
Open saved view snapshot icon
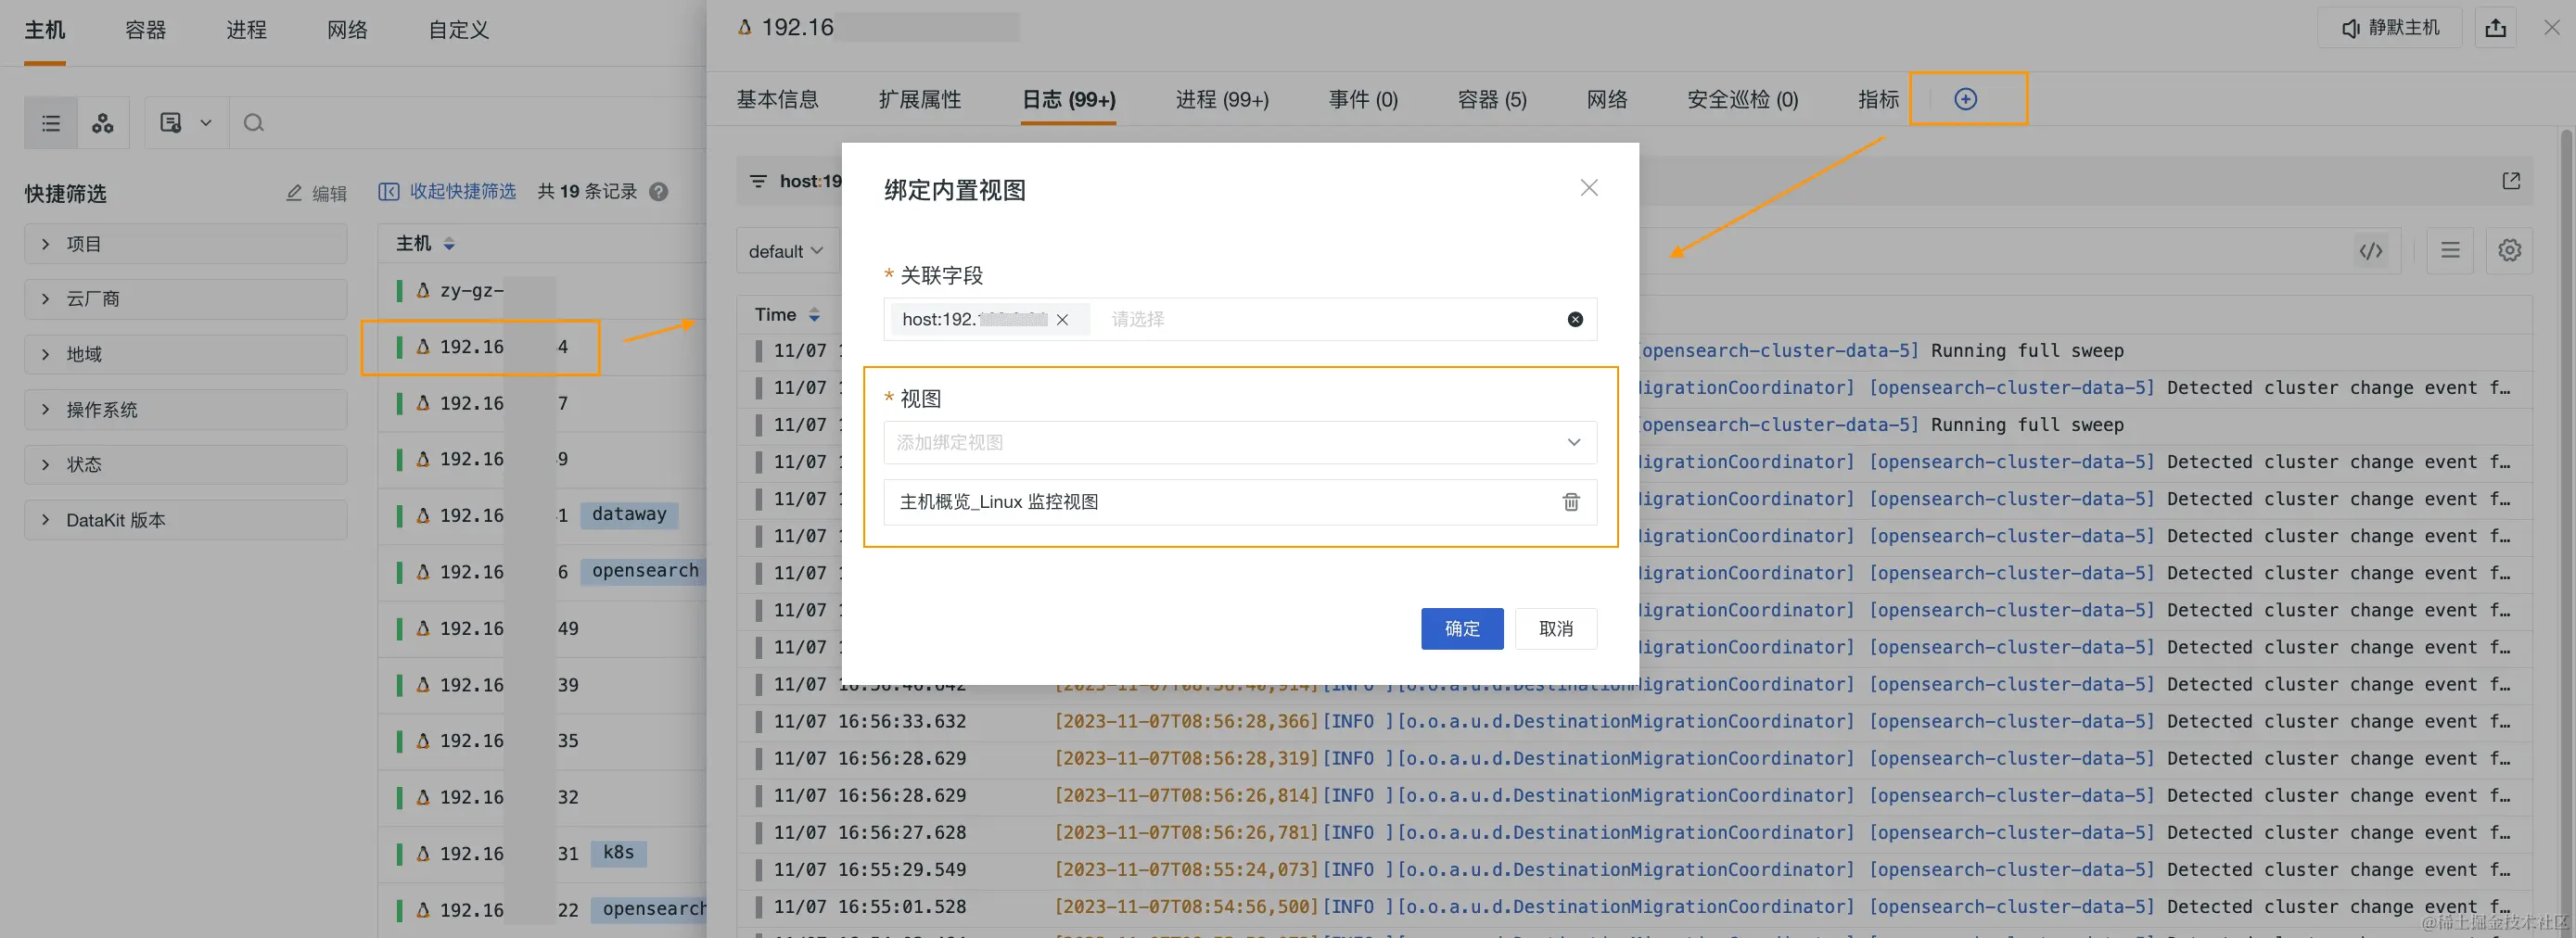(171, 123)
